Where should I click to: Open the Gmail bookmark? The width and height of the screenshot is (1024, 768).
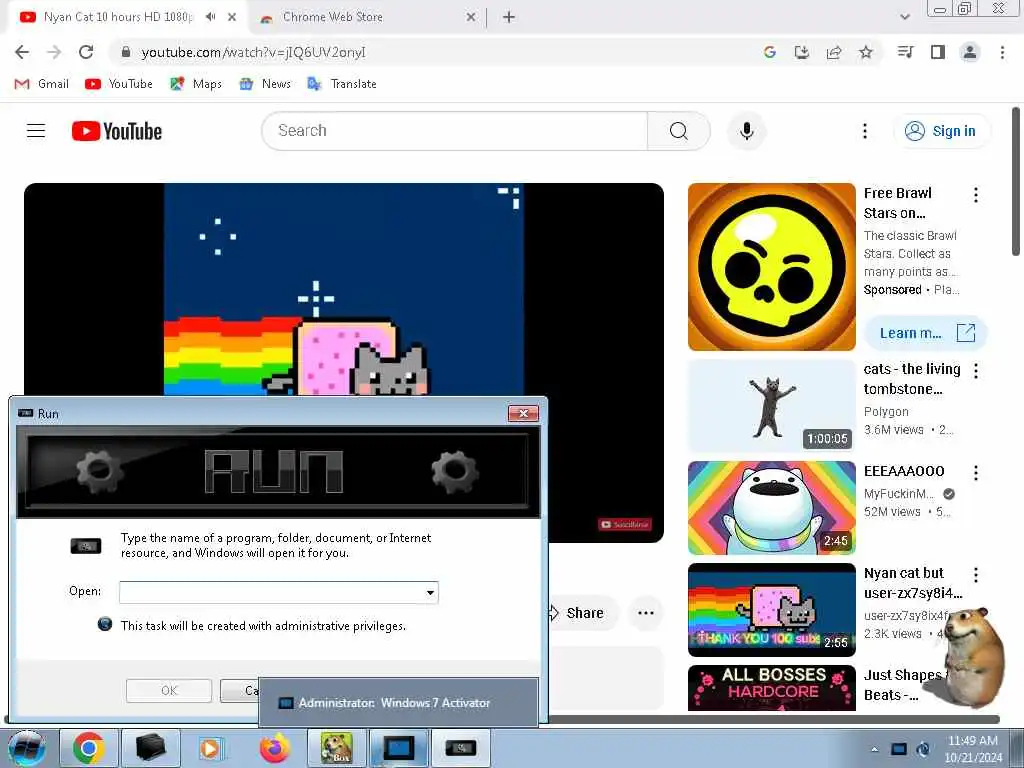(x=42, y=84)
